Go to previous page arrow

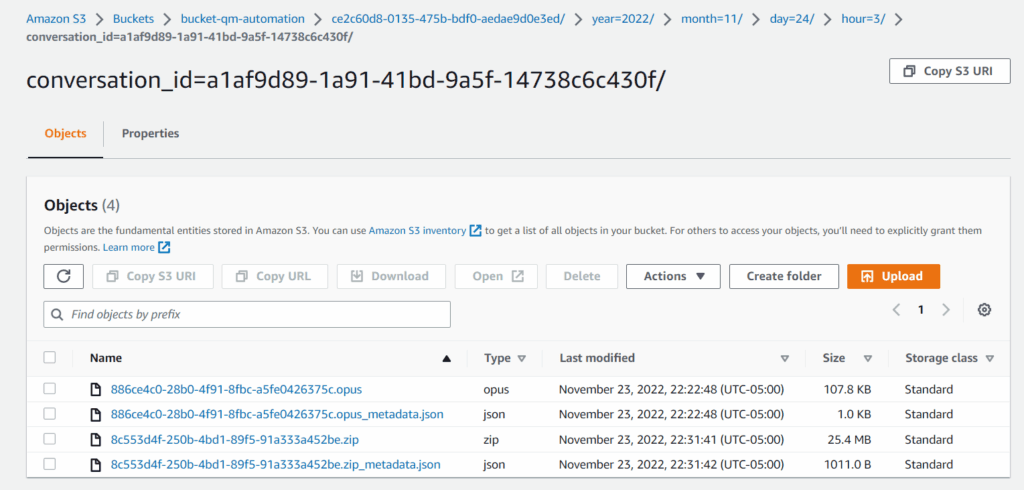pyautogui.click(x=897, y=310)
